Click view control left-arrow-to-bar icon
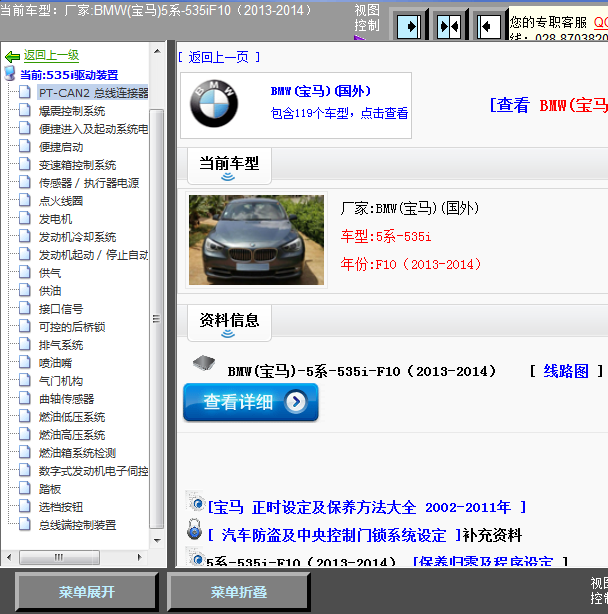Screen dimensions: 608x614 coord(489,27)
